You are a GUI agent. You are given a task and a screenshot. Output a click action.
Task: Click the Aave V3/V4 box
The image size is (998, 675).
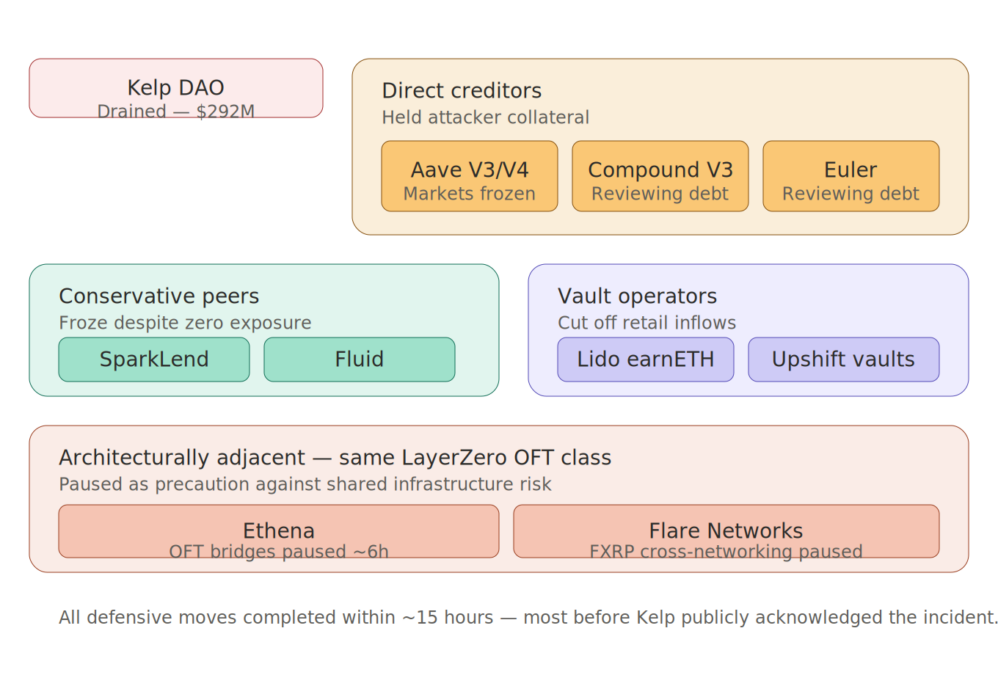pyautogui.click(x=469, y=175)
